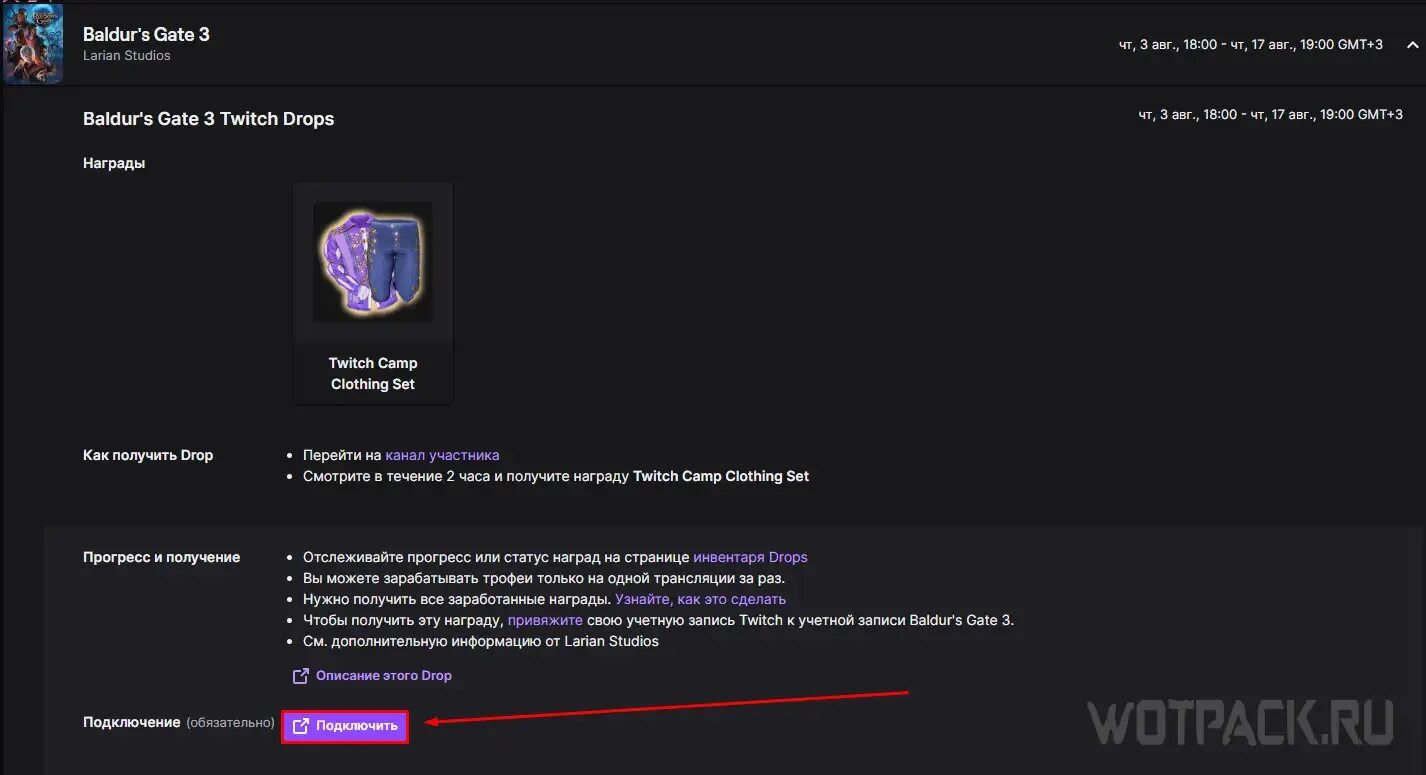Follow the 'Узнайте, как это сделать' link

click(x=700, y=599)
